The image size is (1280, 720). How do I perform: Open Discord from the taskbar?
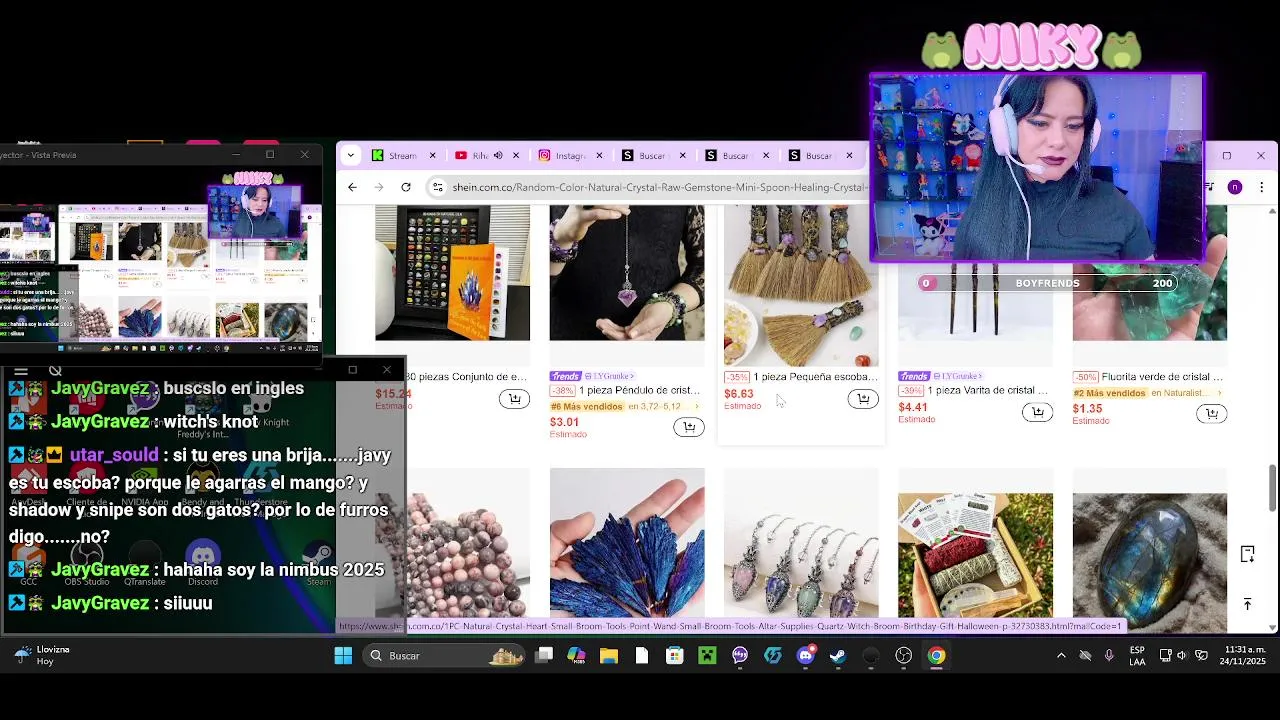pyautogui.click(x=806, y=656)
